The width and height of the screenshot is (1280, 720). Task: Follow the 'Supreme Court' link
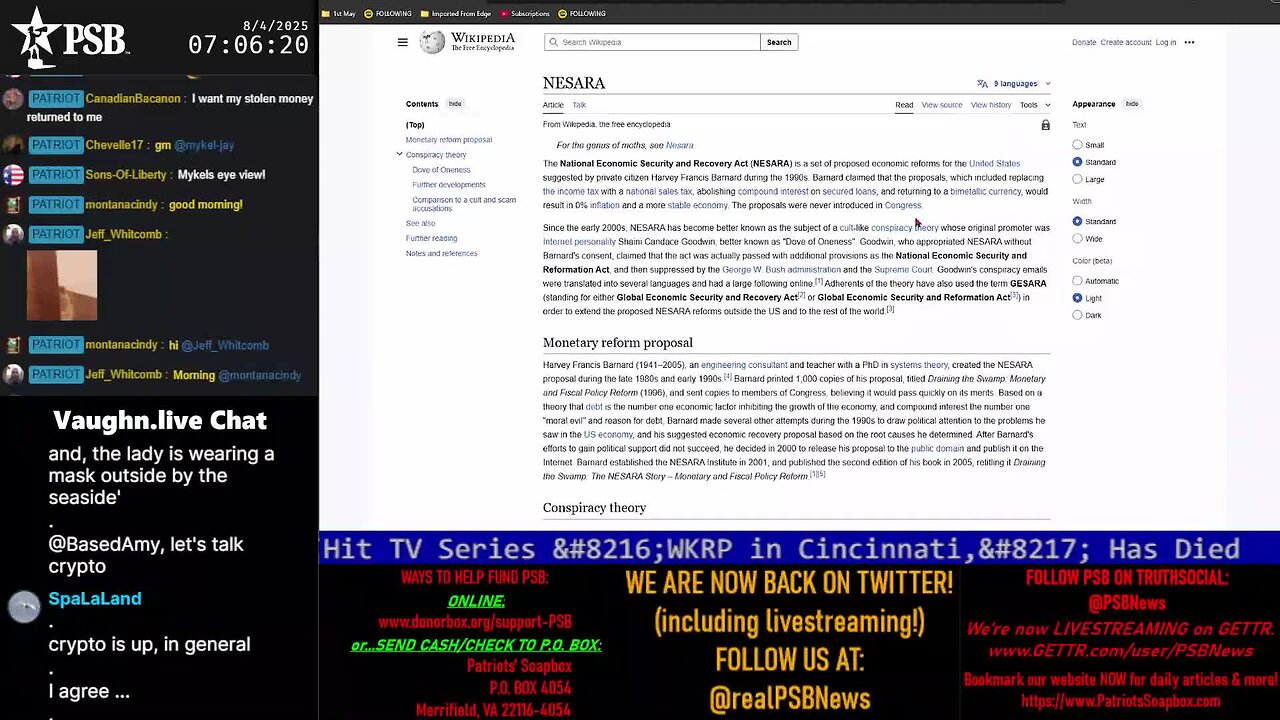[x=903, y=270]
